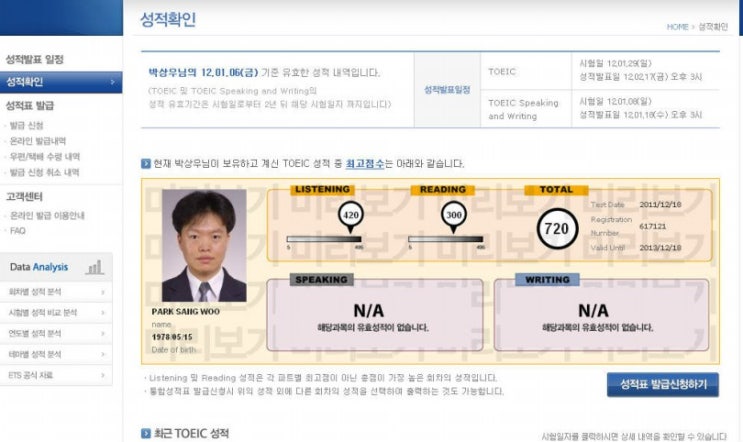This screenshot has width=743, height=442.
Task: Click arrow icon beside 최근 TOEIC 성적
Action: point(146,433)
